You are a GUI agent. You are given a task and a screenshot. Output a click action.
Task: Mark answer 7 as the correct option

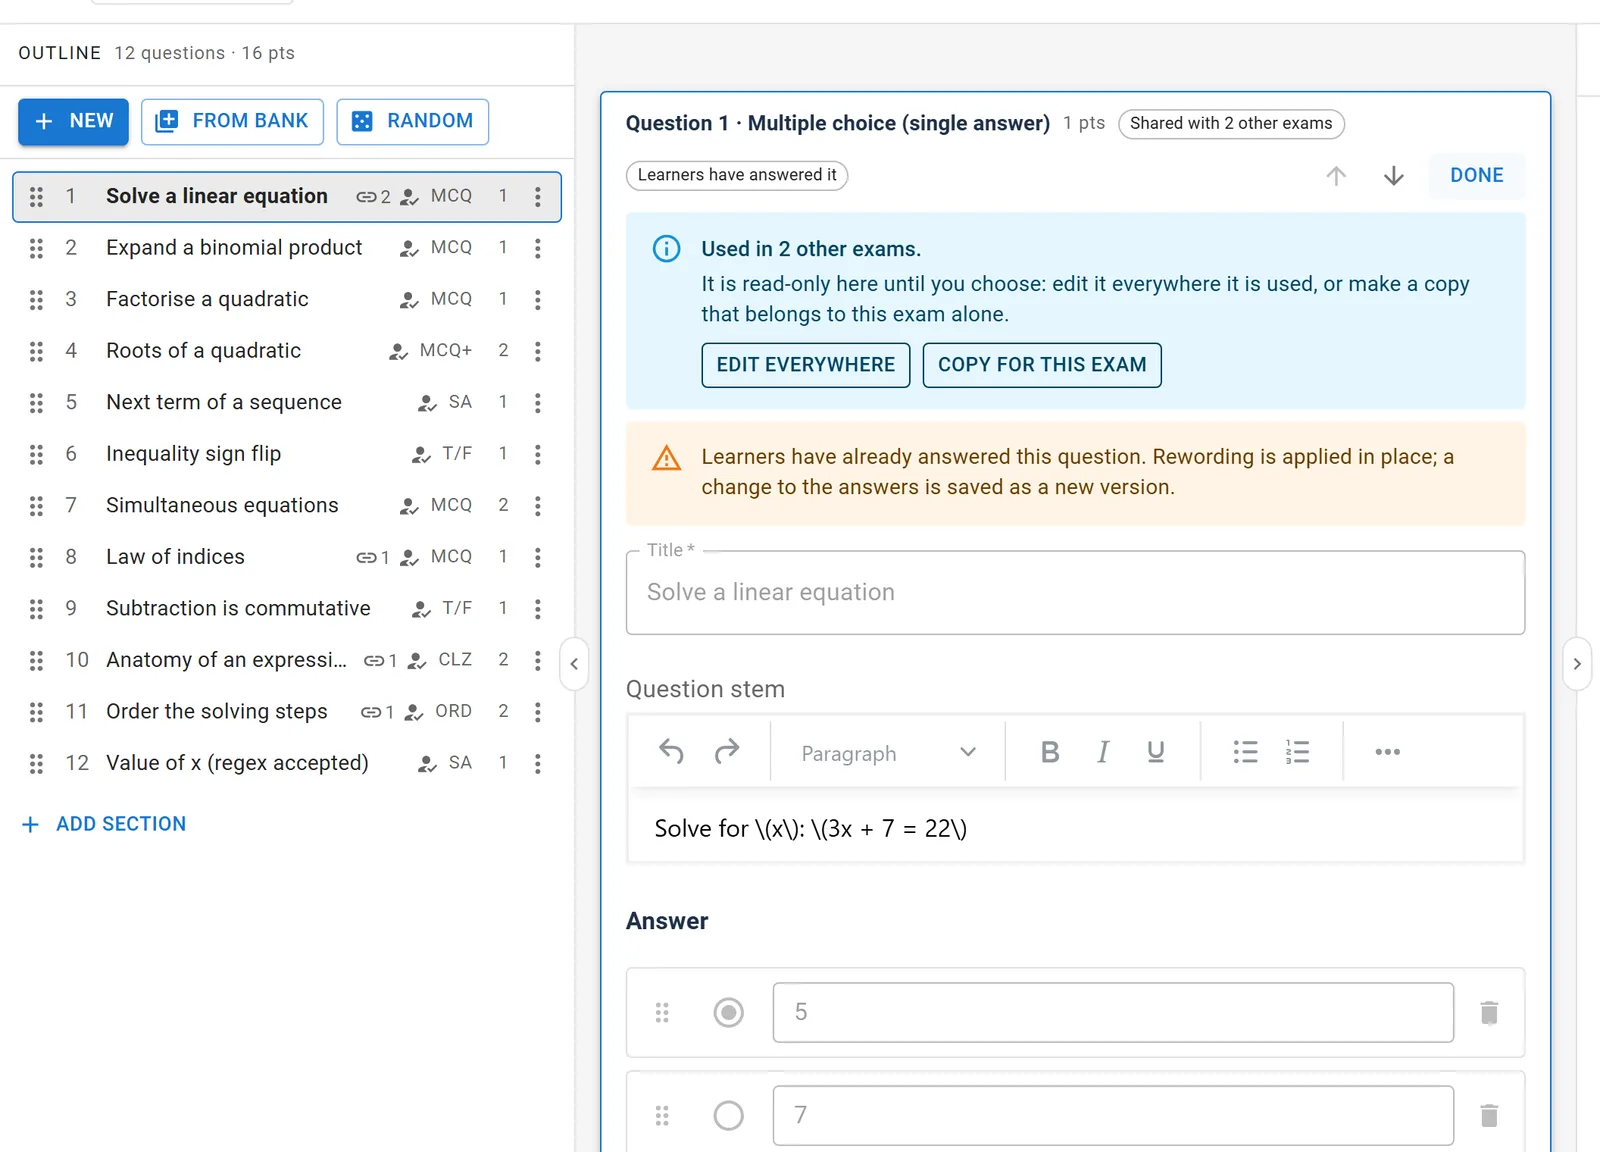(x=729, y=1115)
